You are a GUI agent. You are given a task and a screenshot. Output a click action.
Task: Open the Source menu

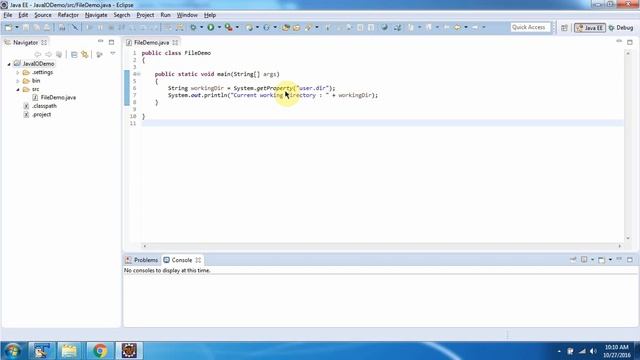coord(43,15)
